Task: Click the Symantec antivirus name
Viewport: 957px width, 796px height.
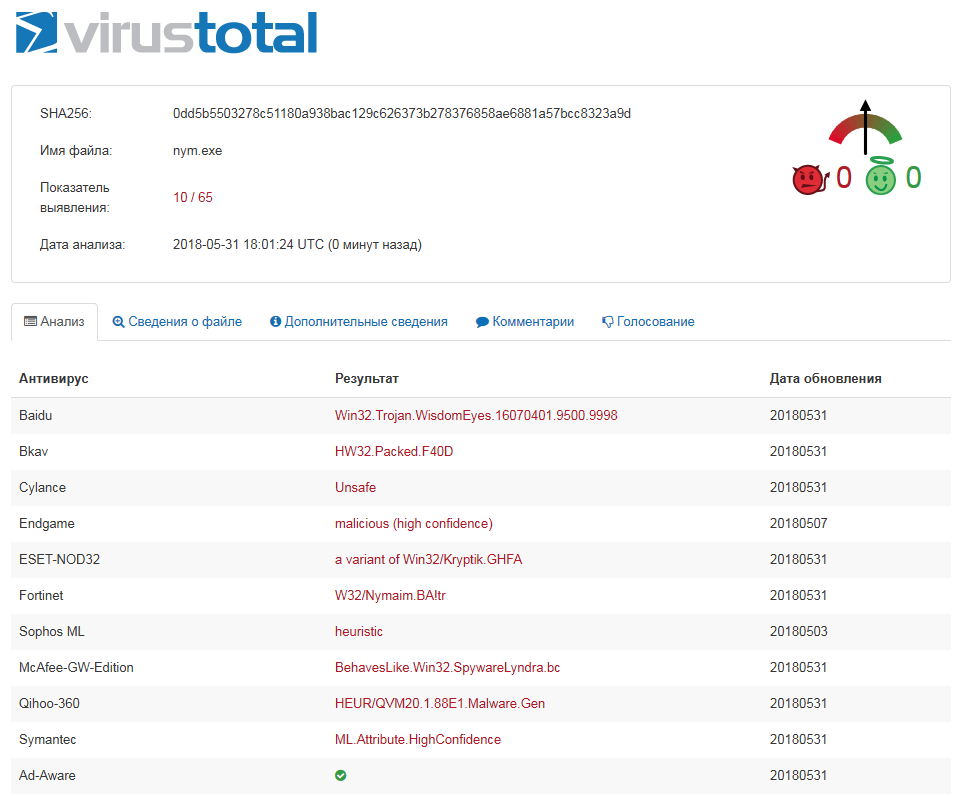Action: click(48, 740)
